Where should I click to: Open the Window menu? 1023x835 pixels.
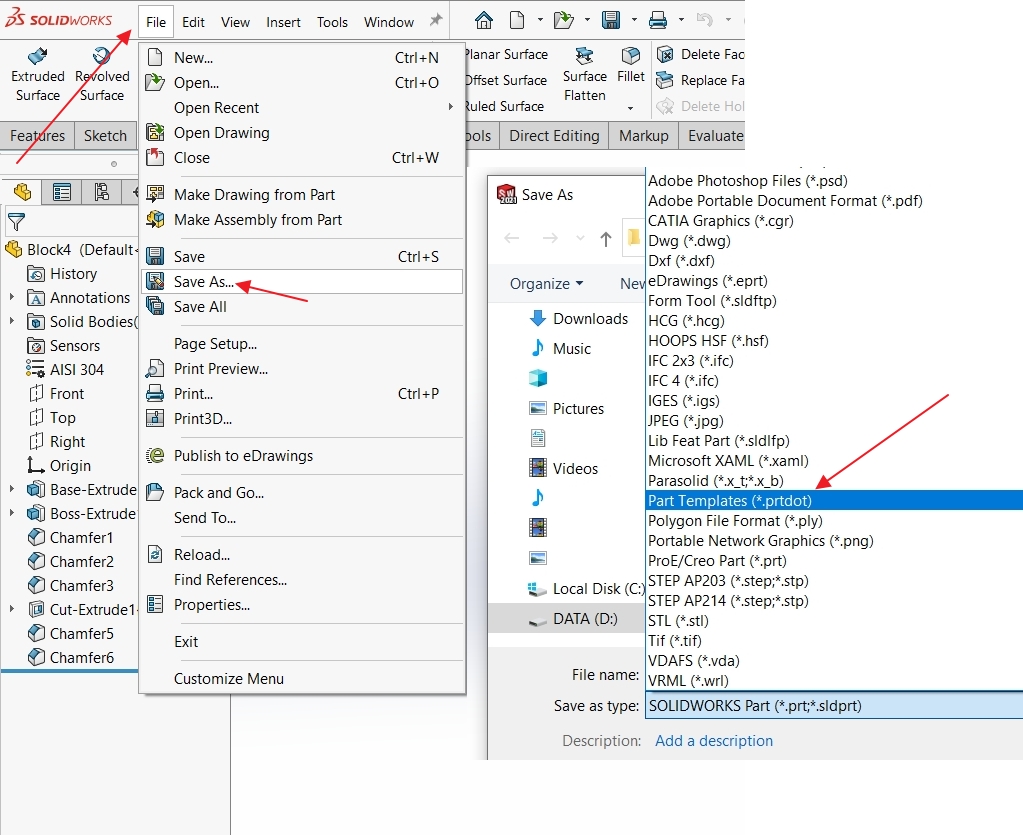tap(389, 22)
